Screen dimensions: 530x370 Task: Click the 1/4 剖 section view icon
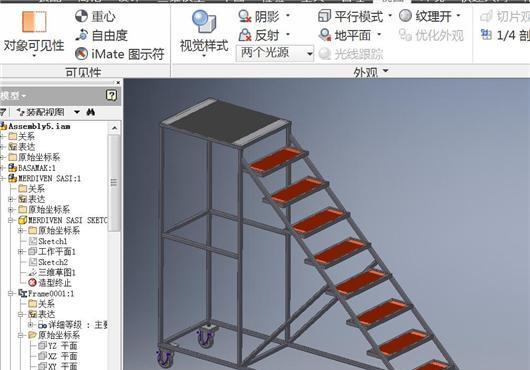click(x=486, y=34)
